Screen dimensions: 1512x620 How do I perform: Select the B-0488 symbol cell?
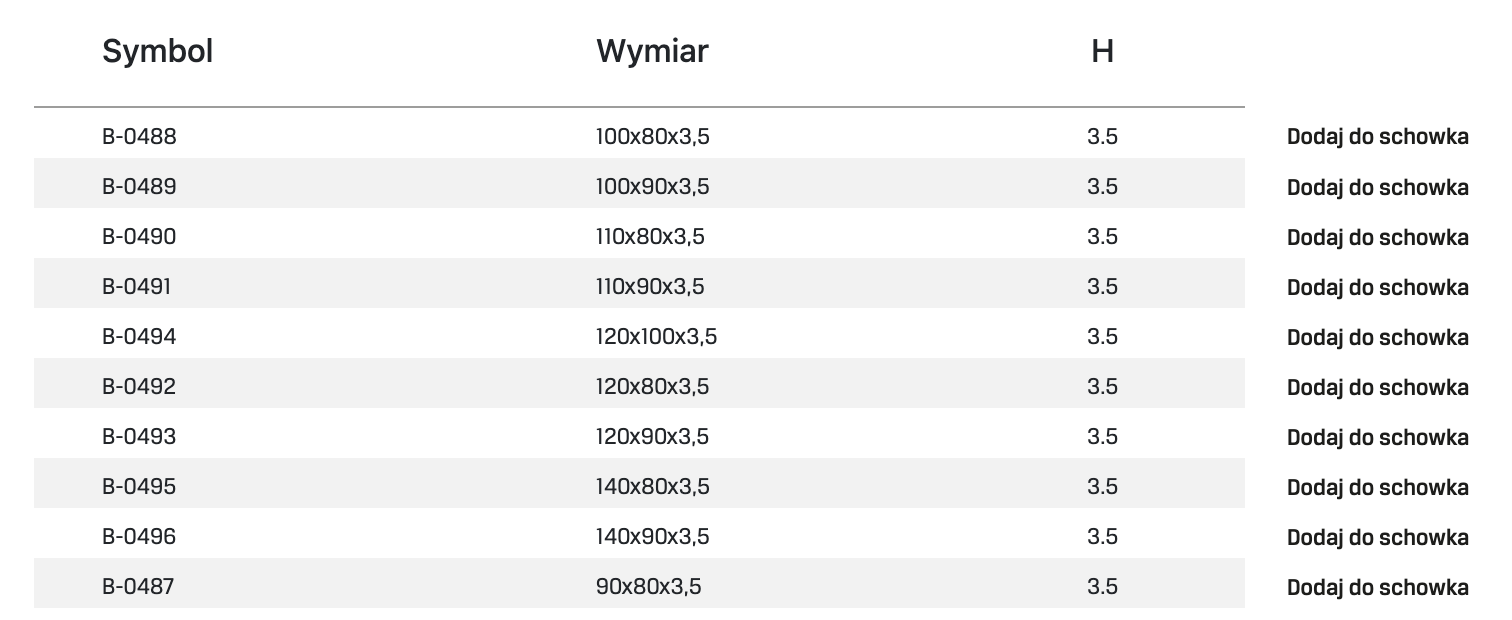coord(139,137)
